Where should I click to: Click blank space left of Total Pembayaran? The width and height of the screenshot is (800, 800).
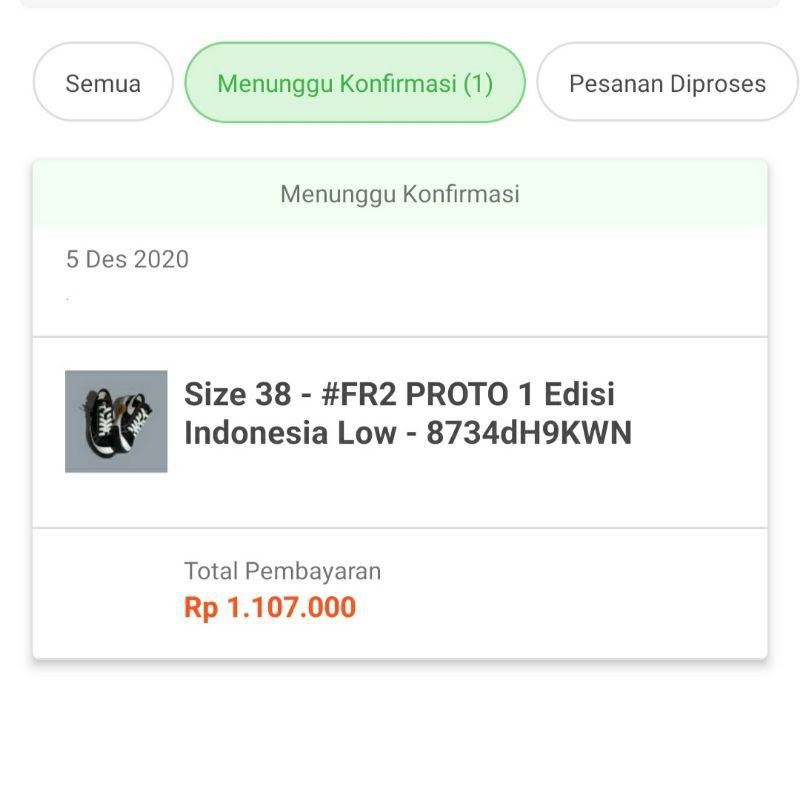pyautogui.click(x=105, y=590)
